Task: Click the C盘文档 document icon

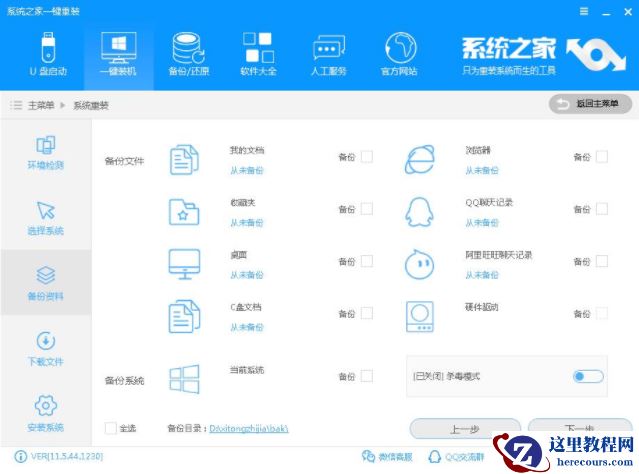Action: click(x=184, y=316)
